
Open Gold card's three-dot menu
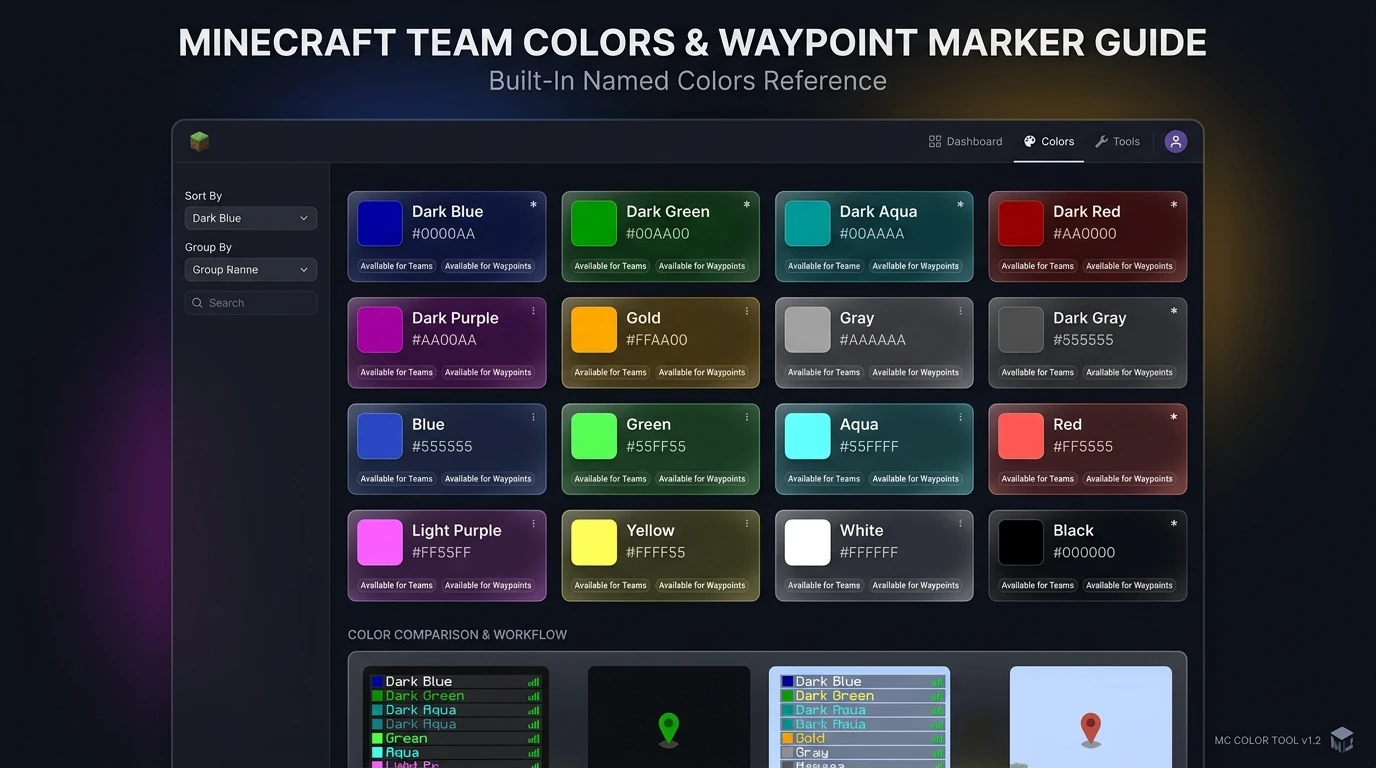[x=746, y=311]
